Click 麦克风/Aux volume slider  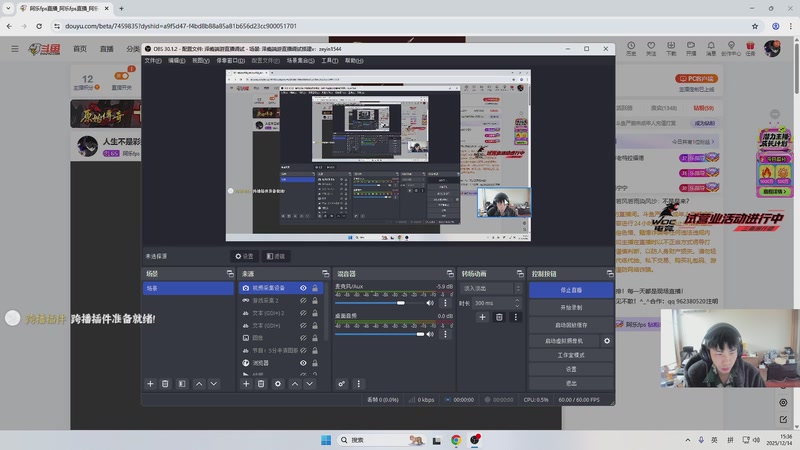[379, 303]
